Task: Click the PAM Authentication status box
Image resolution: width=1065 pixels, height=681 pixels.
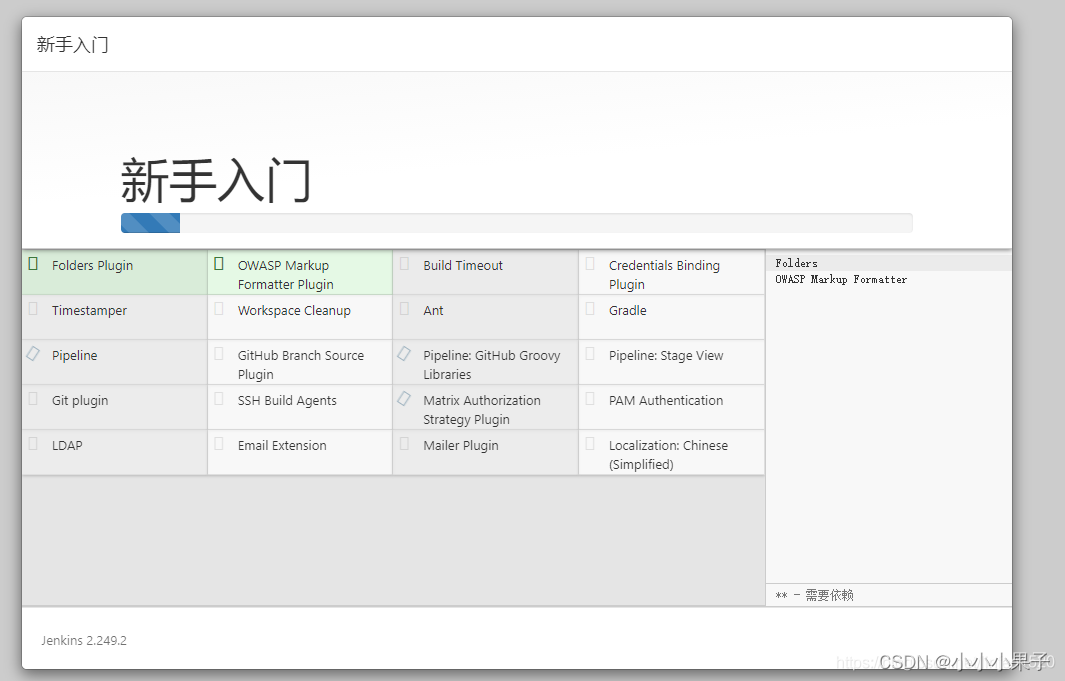Action: pos(590,399)
